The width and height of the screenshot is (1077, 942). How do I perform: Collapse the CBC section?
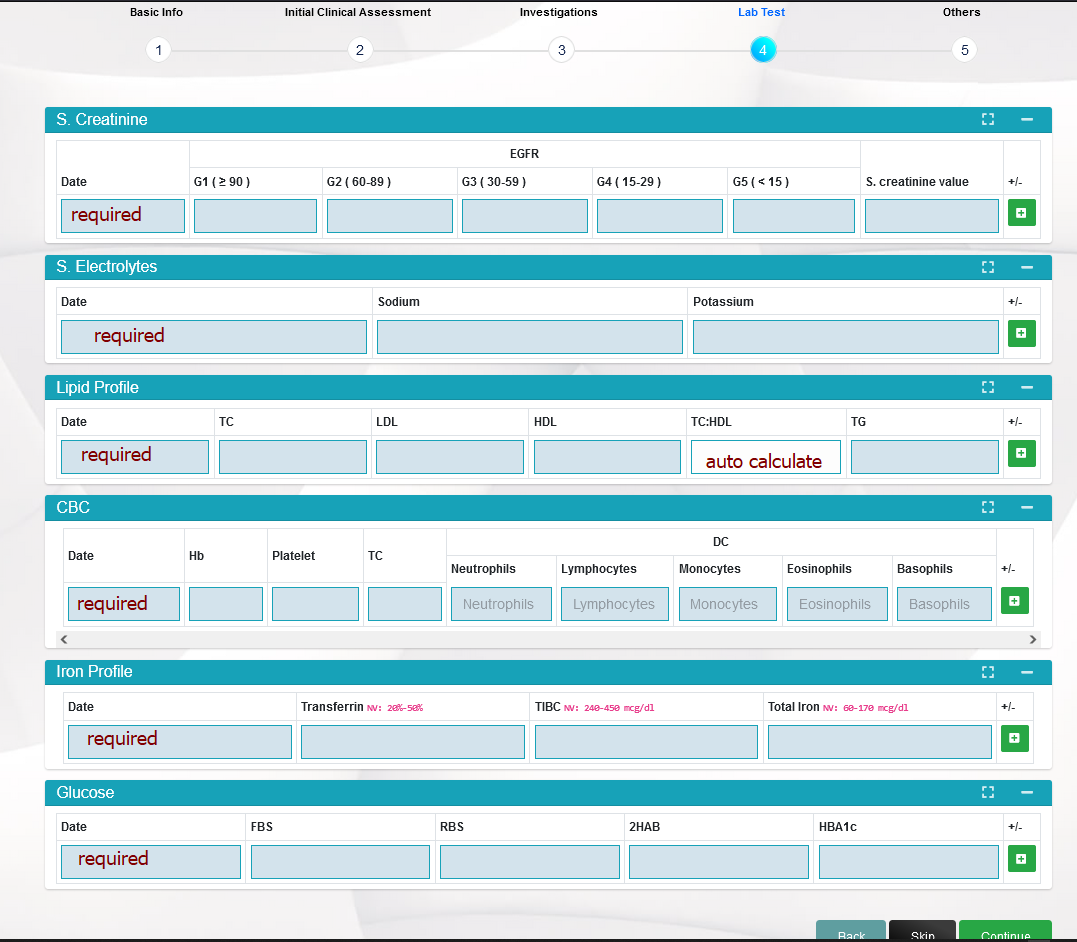pos(1027,507)
